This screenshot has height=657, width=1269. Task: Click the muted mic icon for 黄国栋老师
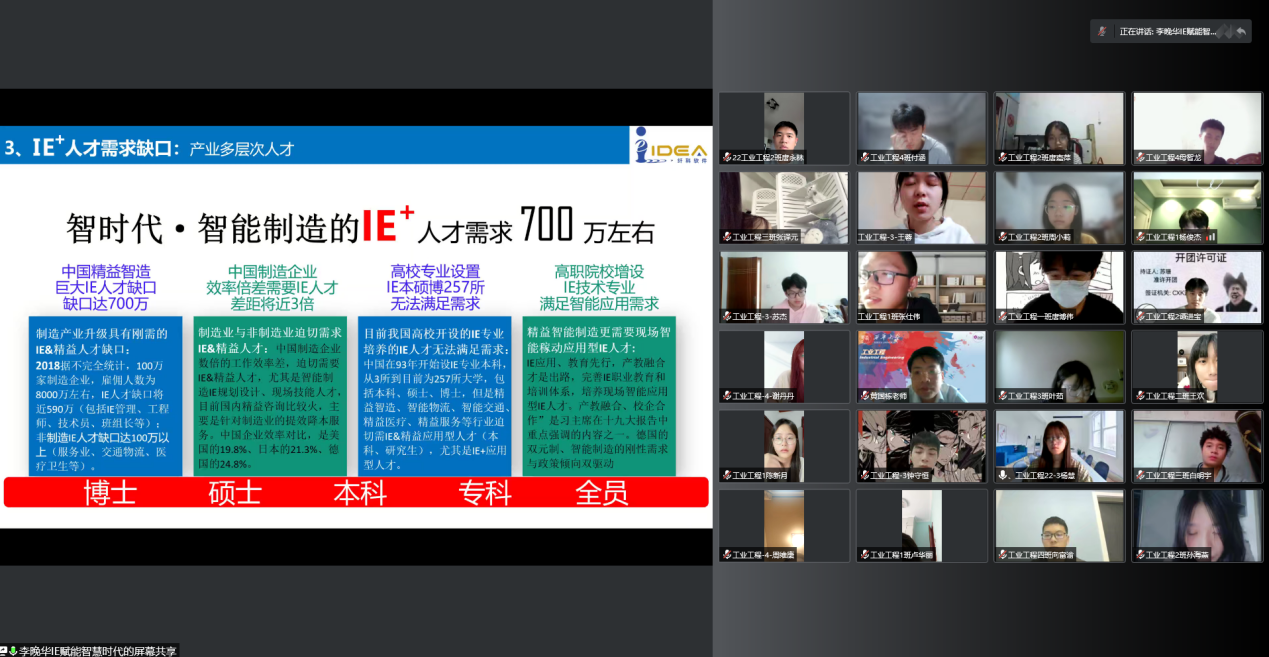point(864,396)
